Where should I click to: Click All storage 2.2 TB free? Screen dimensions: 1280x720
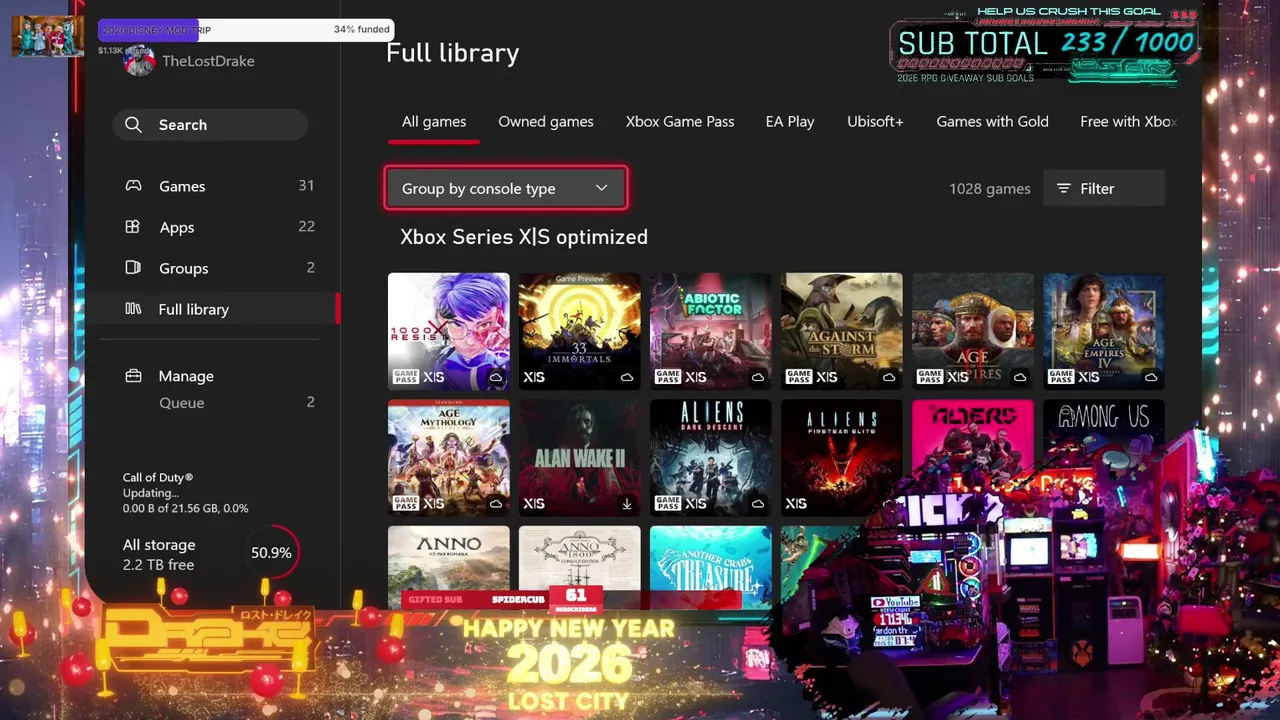click(159, 555)
